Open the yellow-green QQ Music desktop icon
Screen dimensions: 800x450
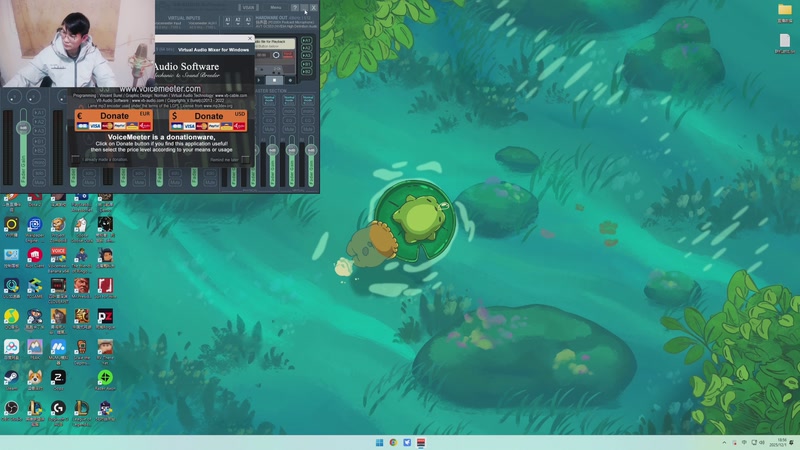(11, 316)
